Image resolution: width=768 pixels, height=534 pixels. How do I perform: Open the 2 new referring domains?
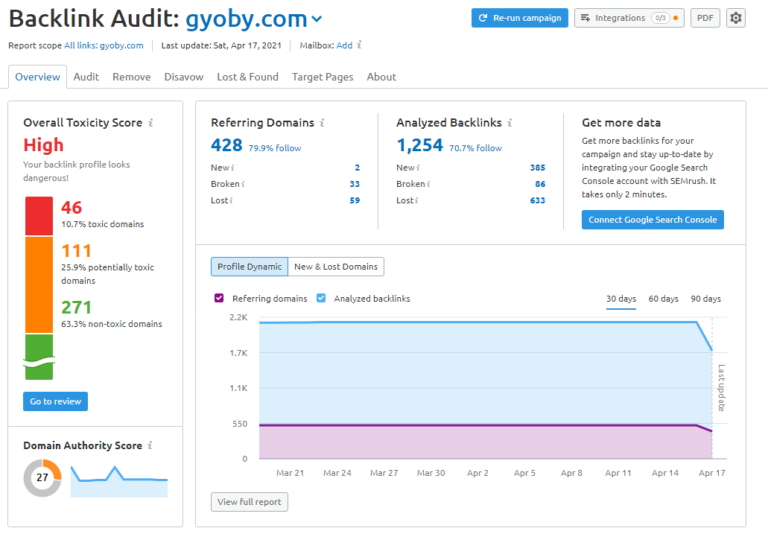(357, 168)
